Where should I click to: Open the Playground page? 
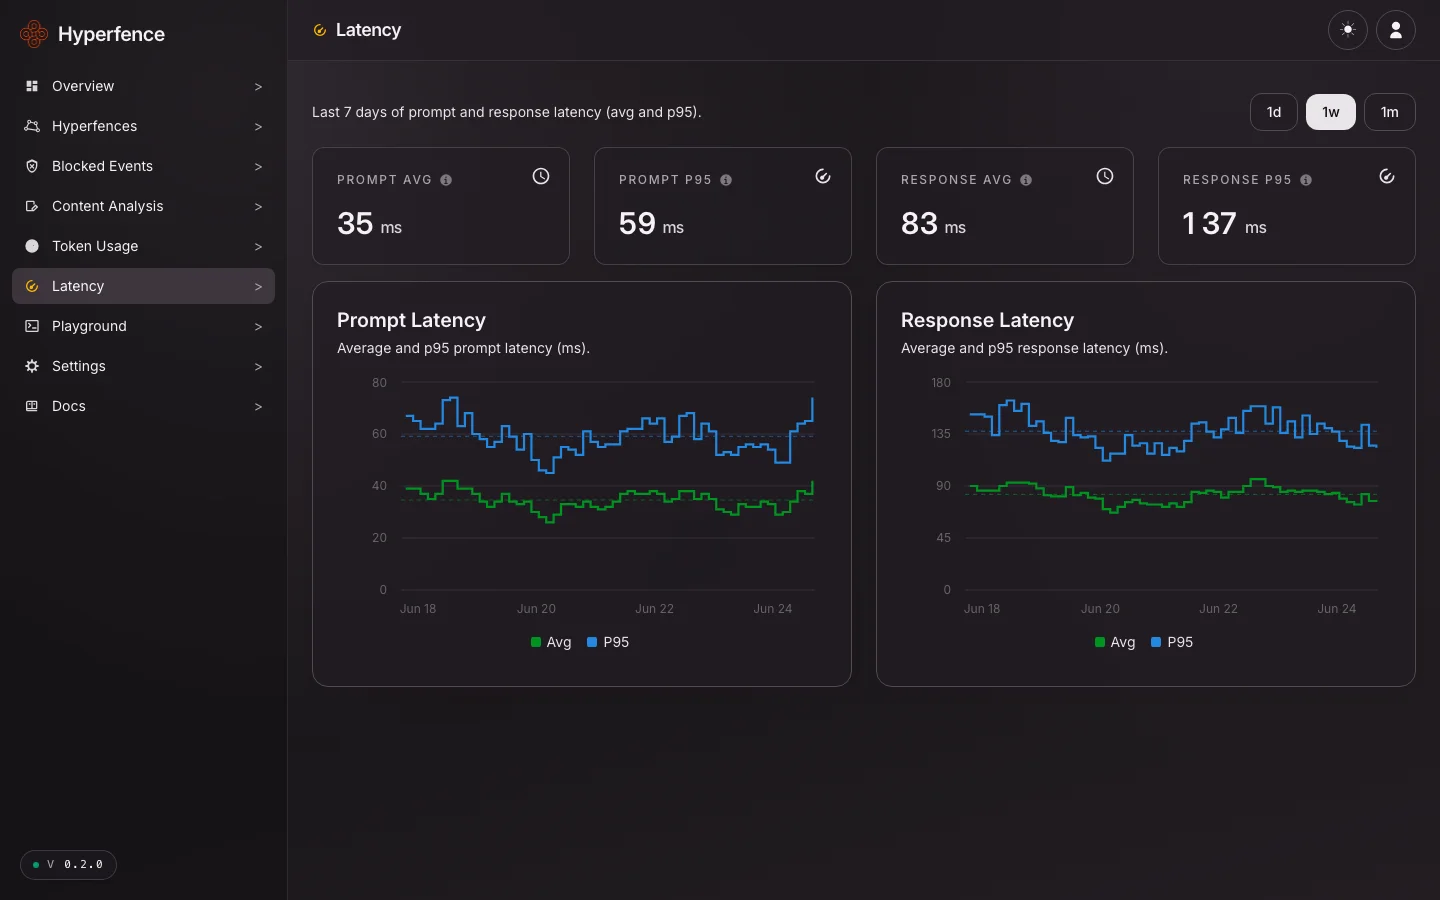pos(143,326)
